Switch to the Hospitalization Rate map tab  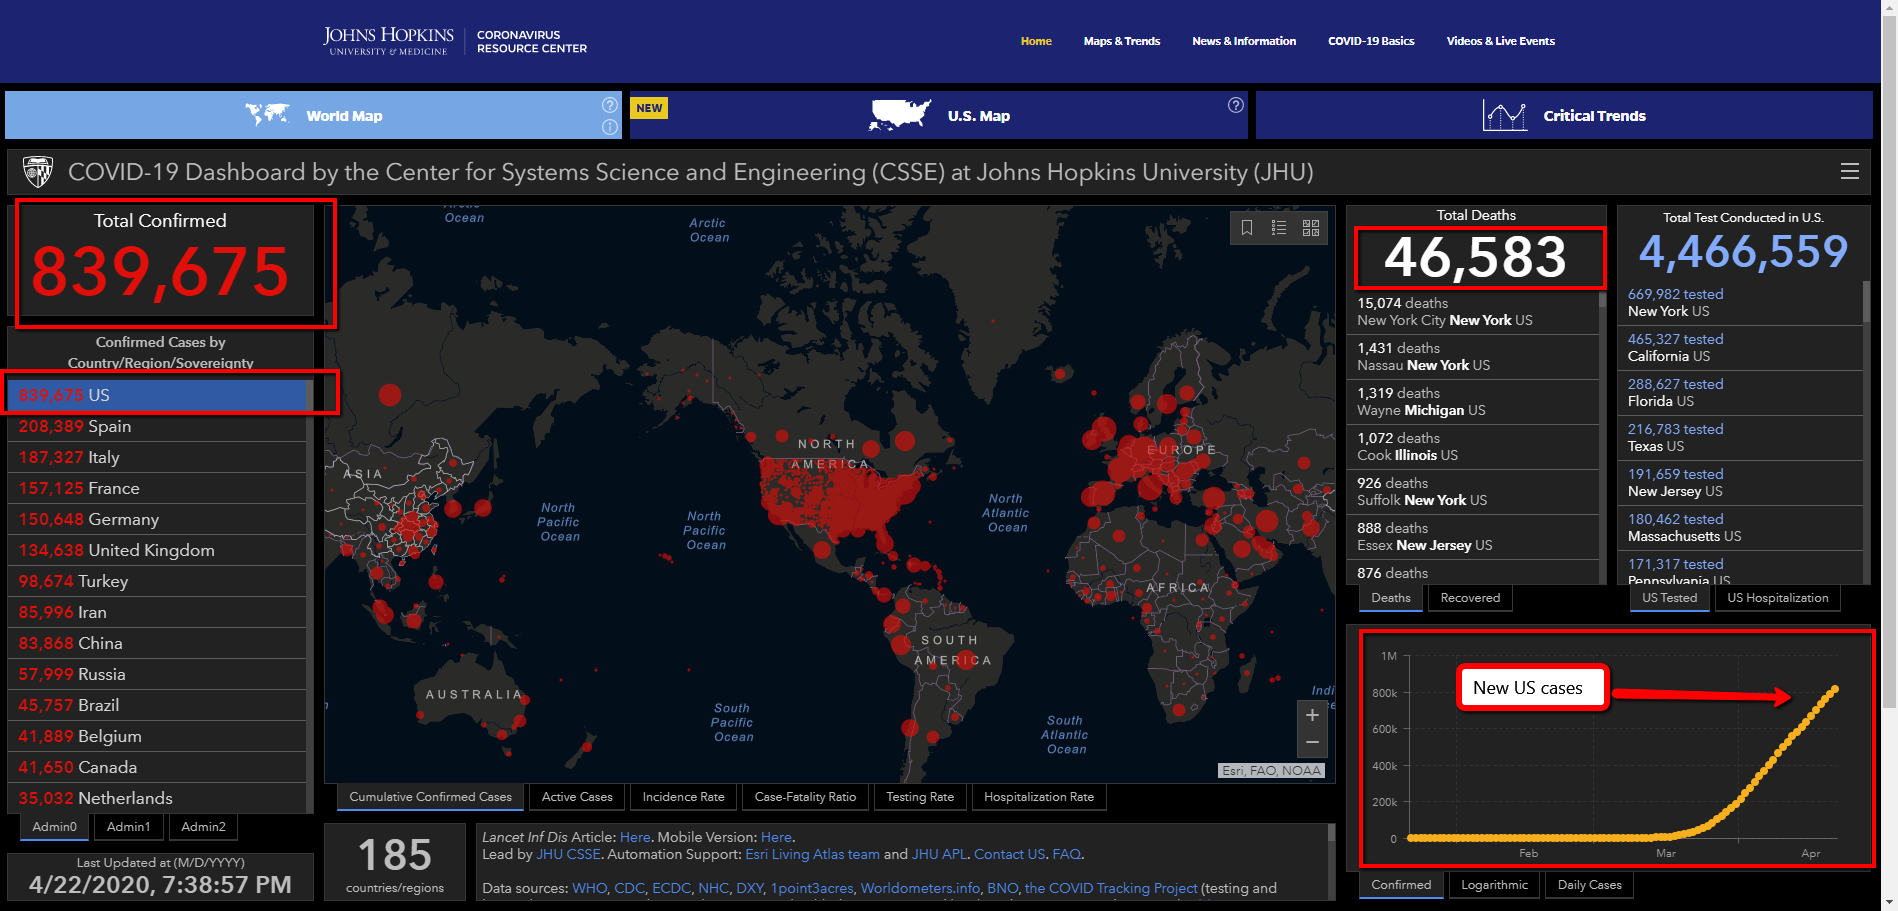(x=1039, y=797)
